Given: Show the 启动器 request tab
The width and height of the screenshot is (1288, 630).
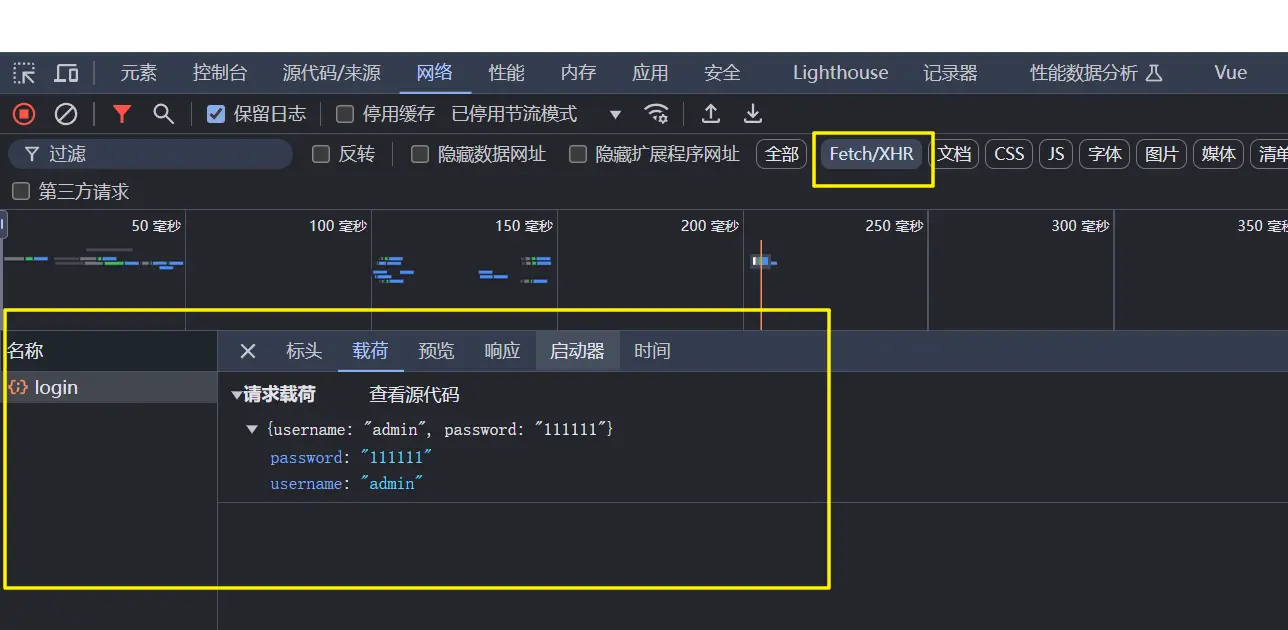Looking at the screenshot, I should [578, 351].
